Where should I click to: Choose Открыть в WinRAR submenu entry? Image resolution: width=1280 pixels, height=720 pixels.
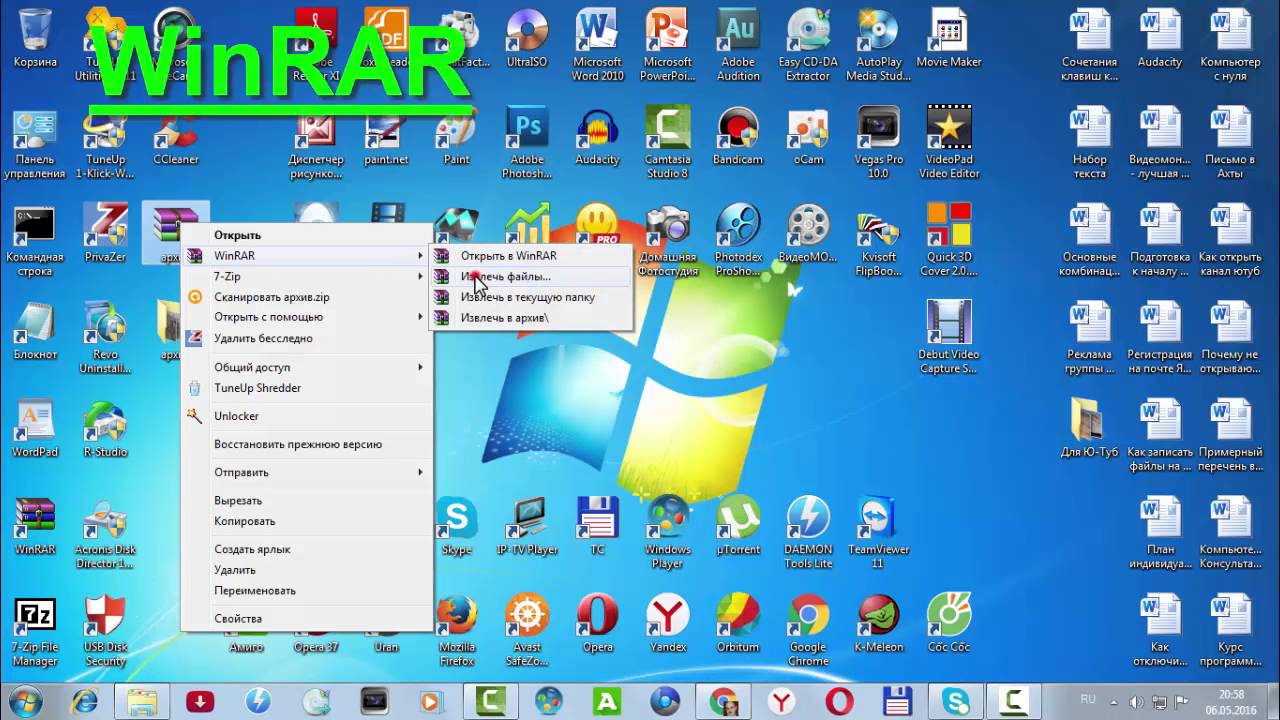click(x=531, y=255)
